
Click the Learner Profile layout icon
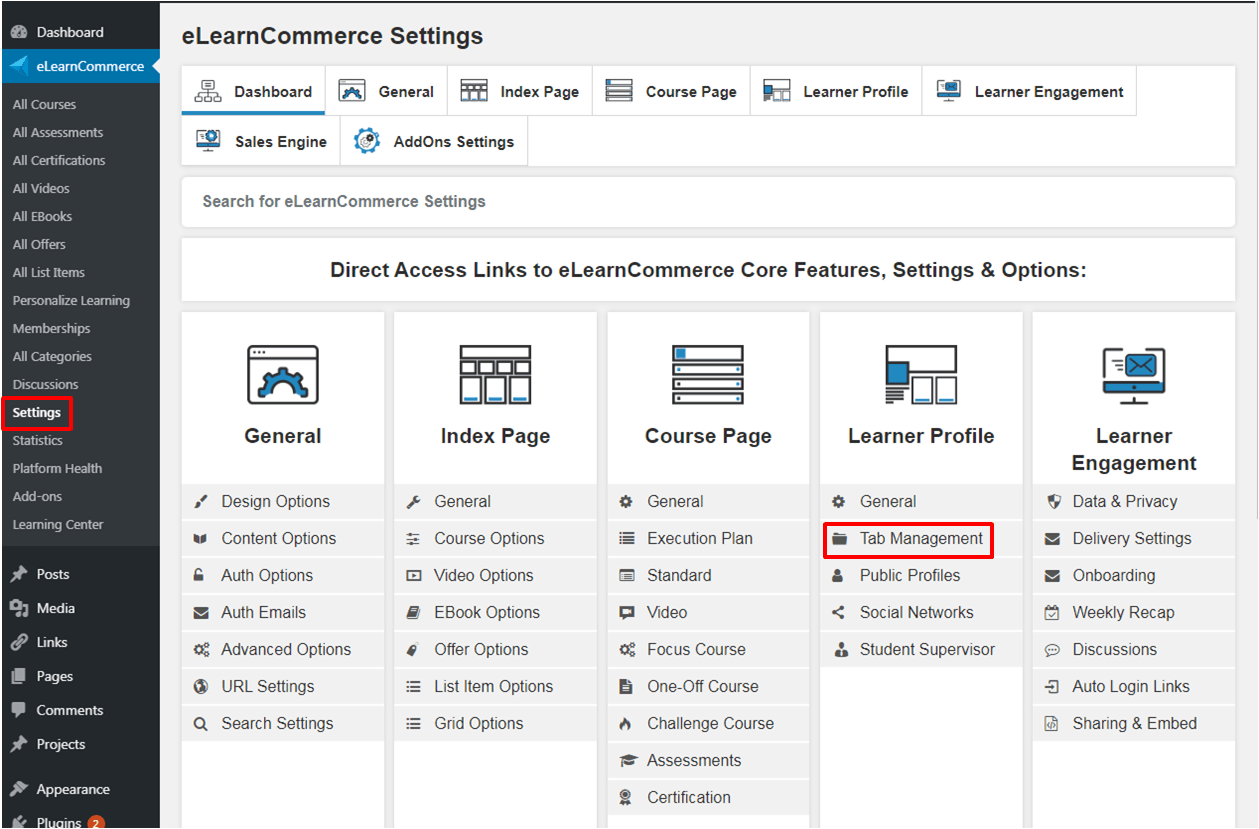tap(920, 375)
